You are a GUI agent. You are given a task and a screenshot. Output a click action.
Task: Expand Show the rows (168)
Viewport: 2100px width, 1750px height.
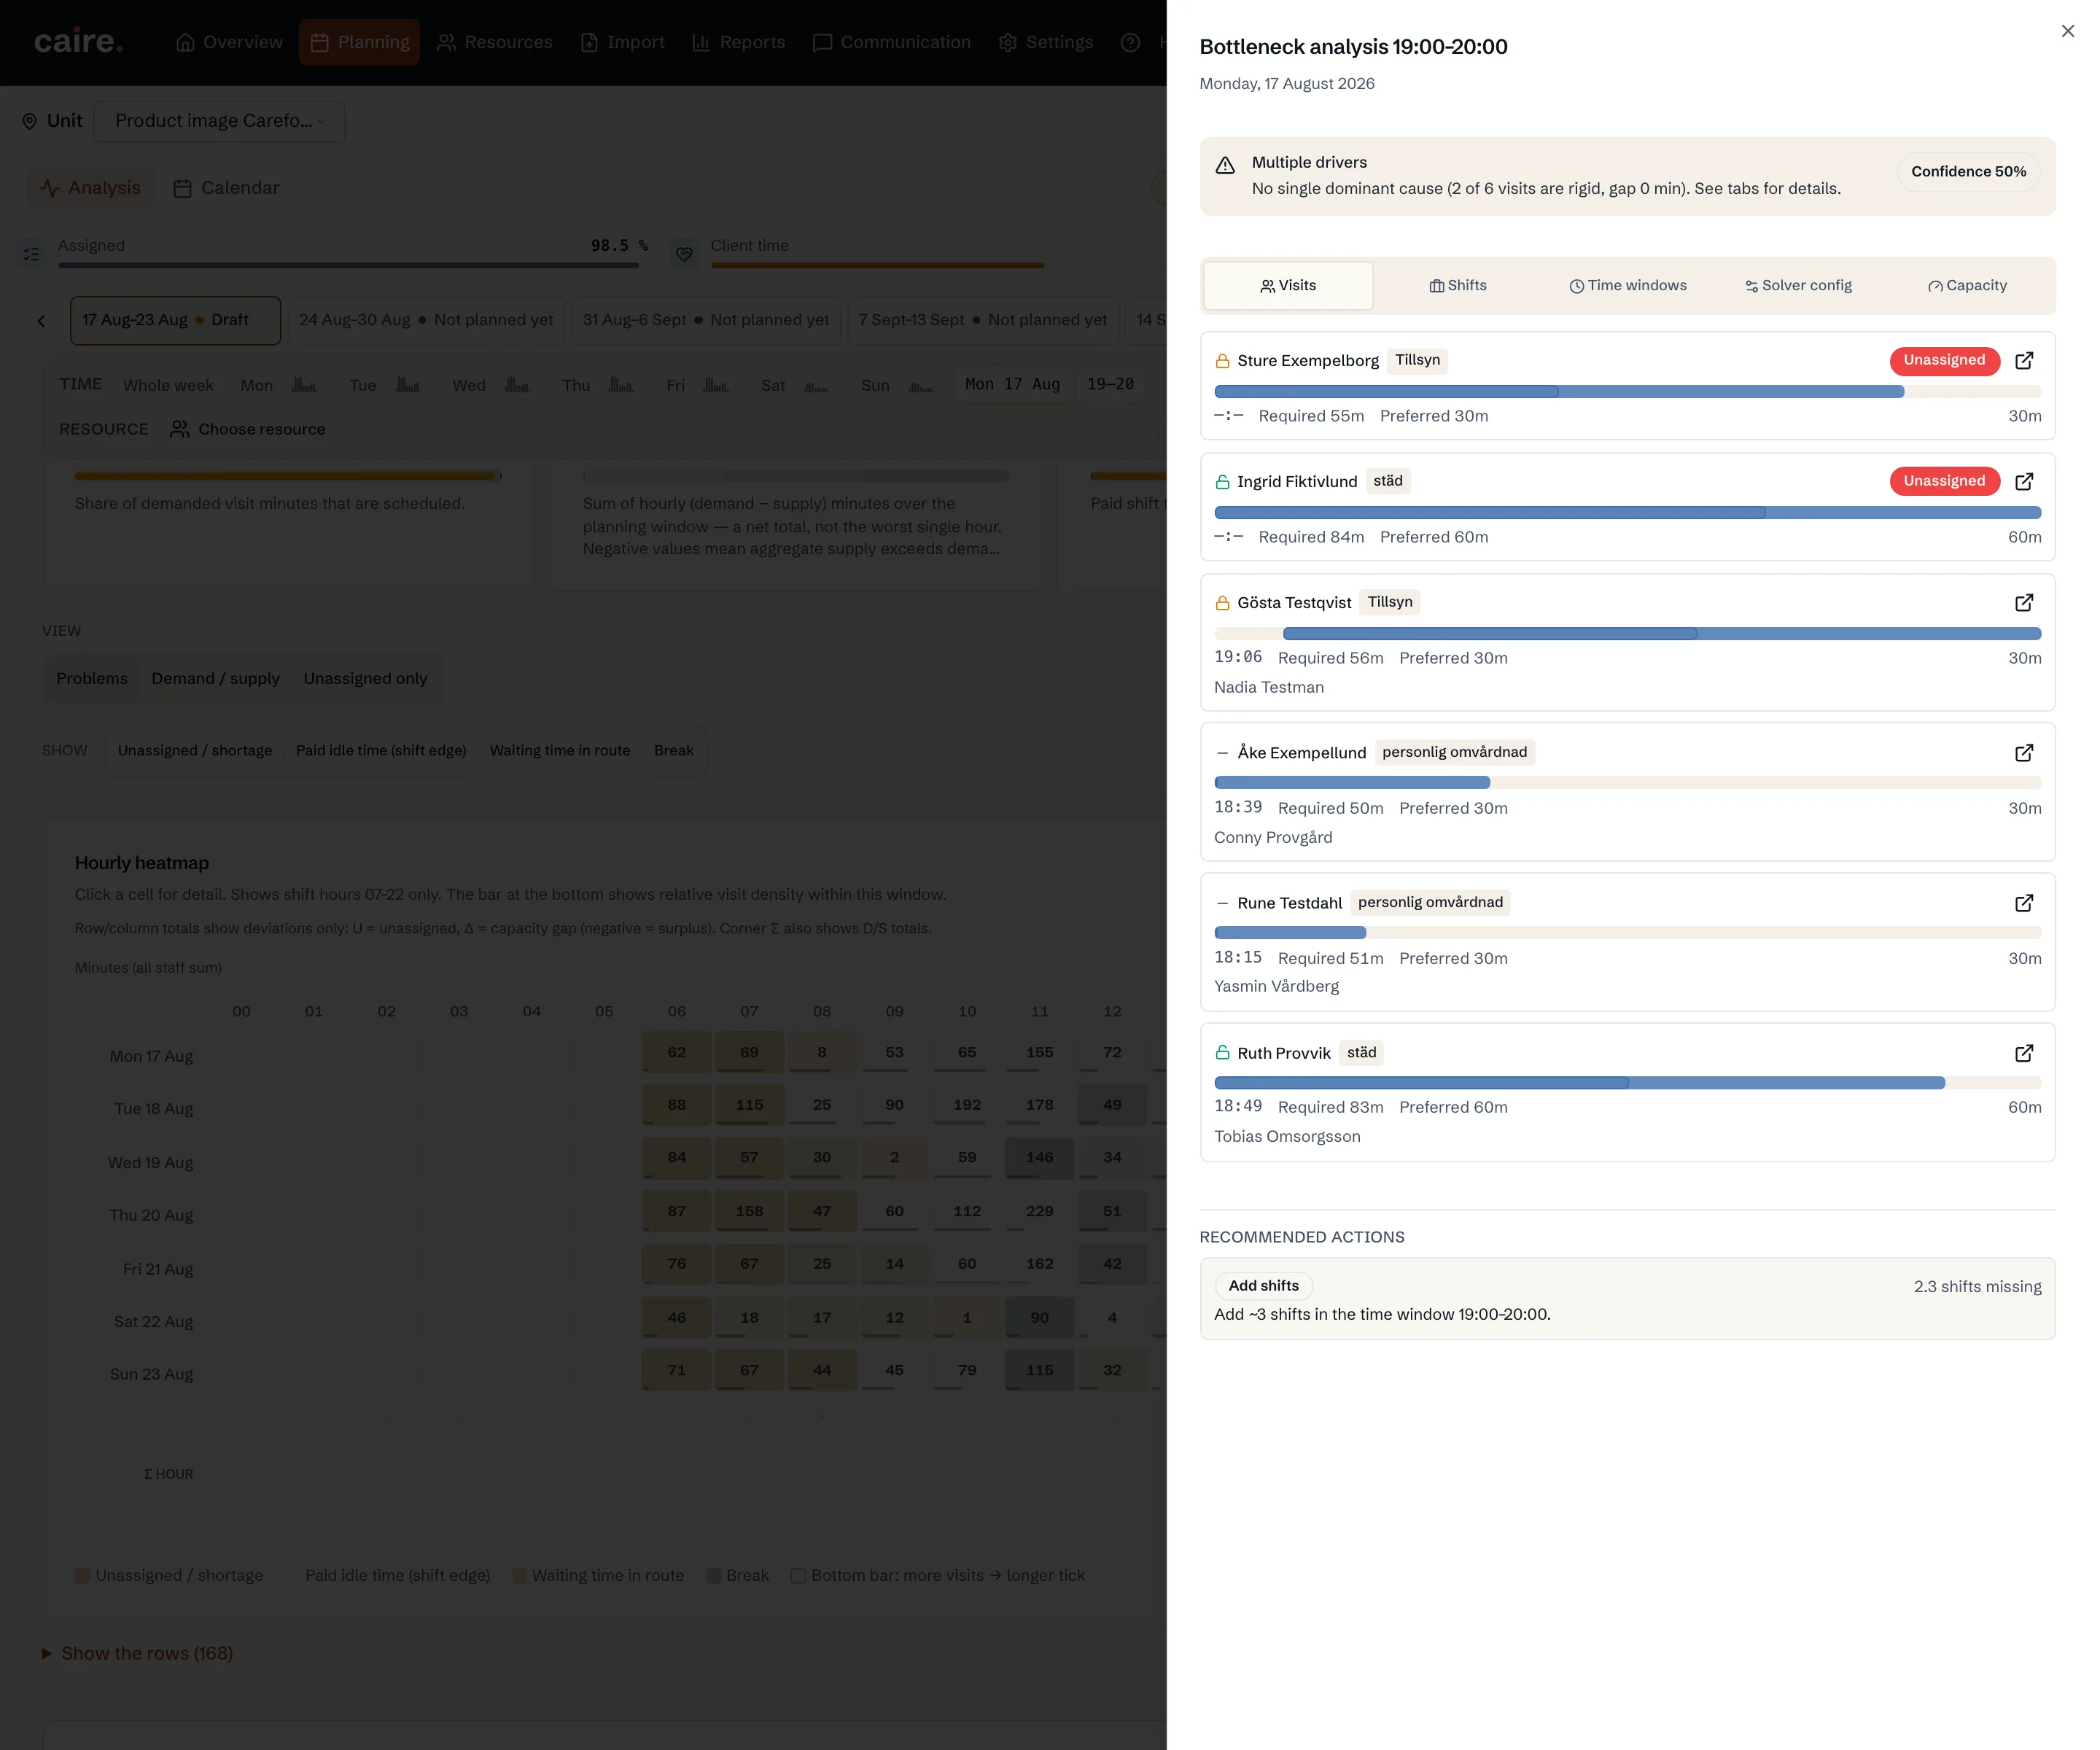(x=137, y=1653)
